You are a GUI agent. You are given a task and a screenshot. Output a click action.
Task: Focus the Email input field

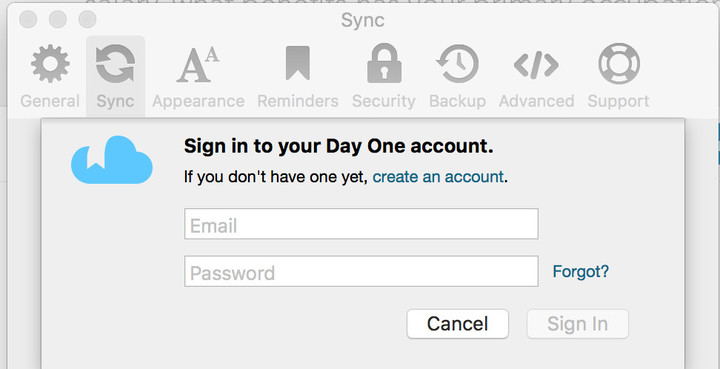(361, 224)
